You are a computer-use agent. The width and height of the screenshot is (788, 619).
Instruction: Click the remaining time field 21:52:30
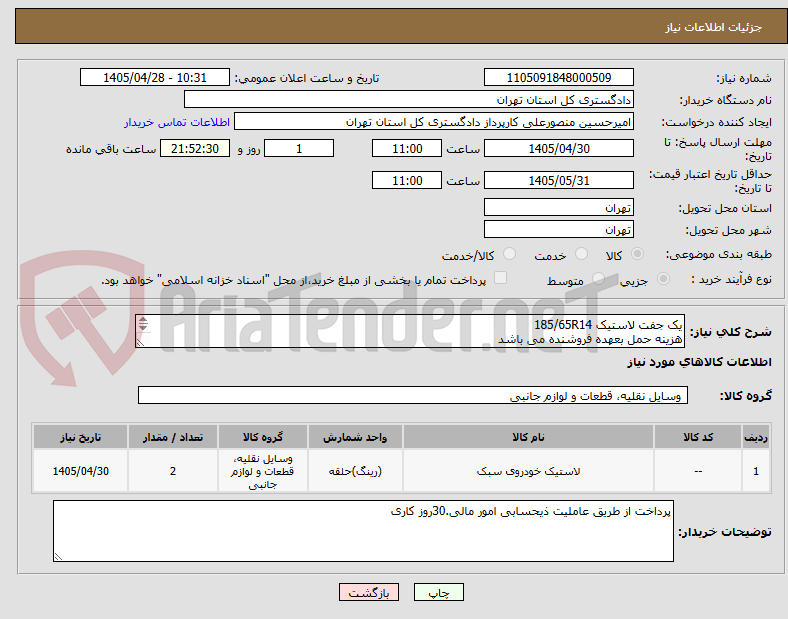[x=195, y=148]
